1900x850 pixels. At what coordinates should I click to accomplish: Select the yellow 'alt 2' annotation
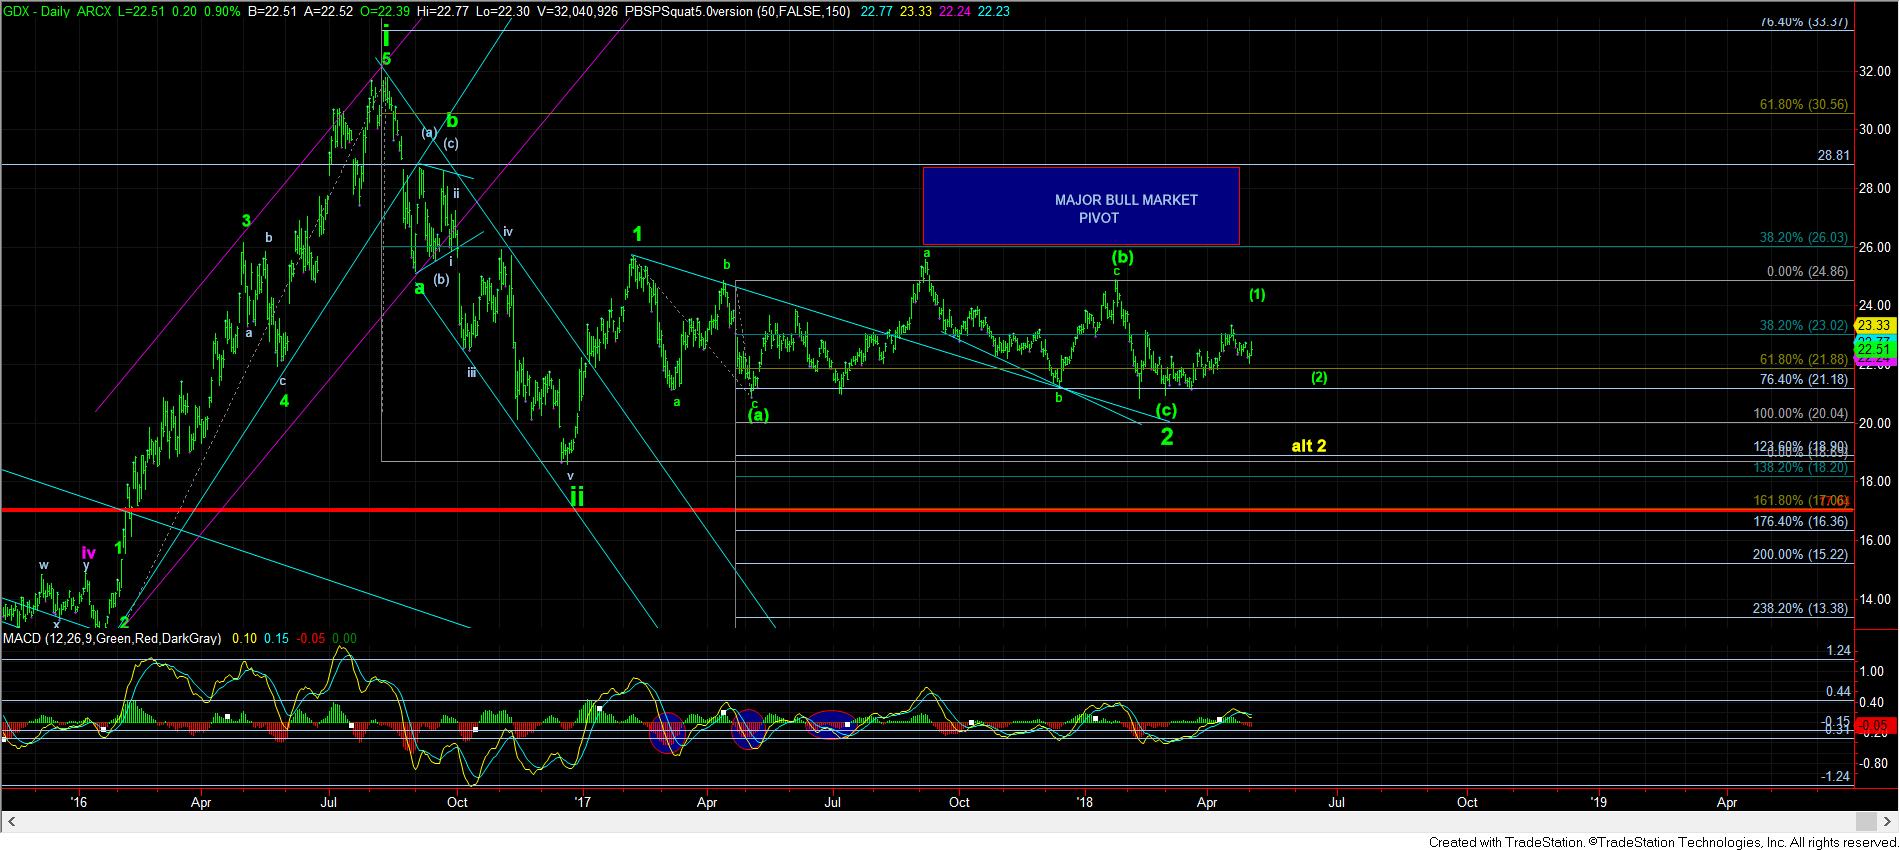point(1309,446)
